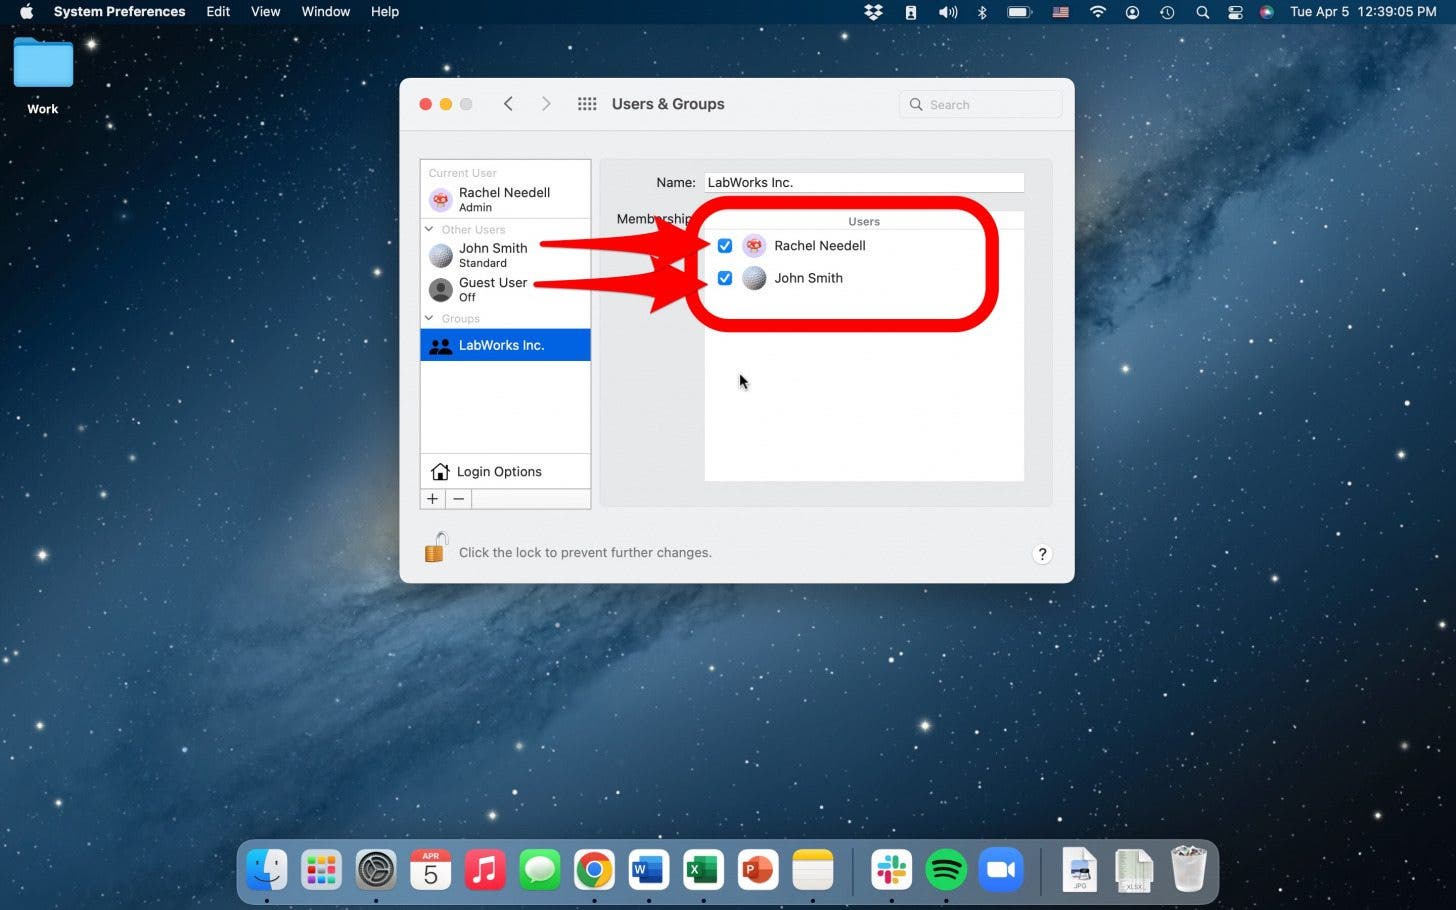This screenshot has height=910, width=1456.
Task: Go back with the left chevron
Action: tap(508, 104)
